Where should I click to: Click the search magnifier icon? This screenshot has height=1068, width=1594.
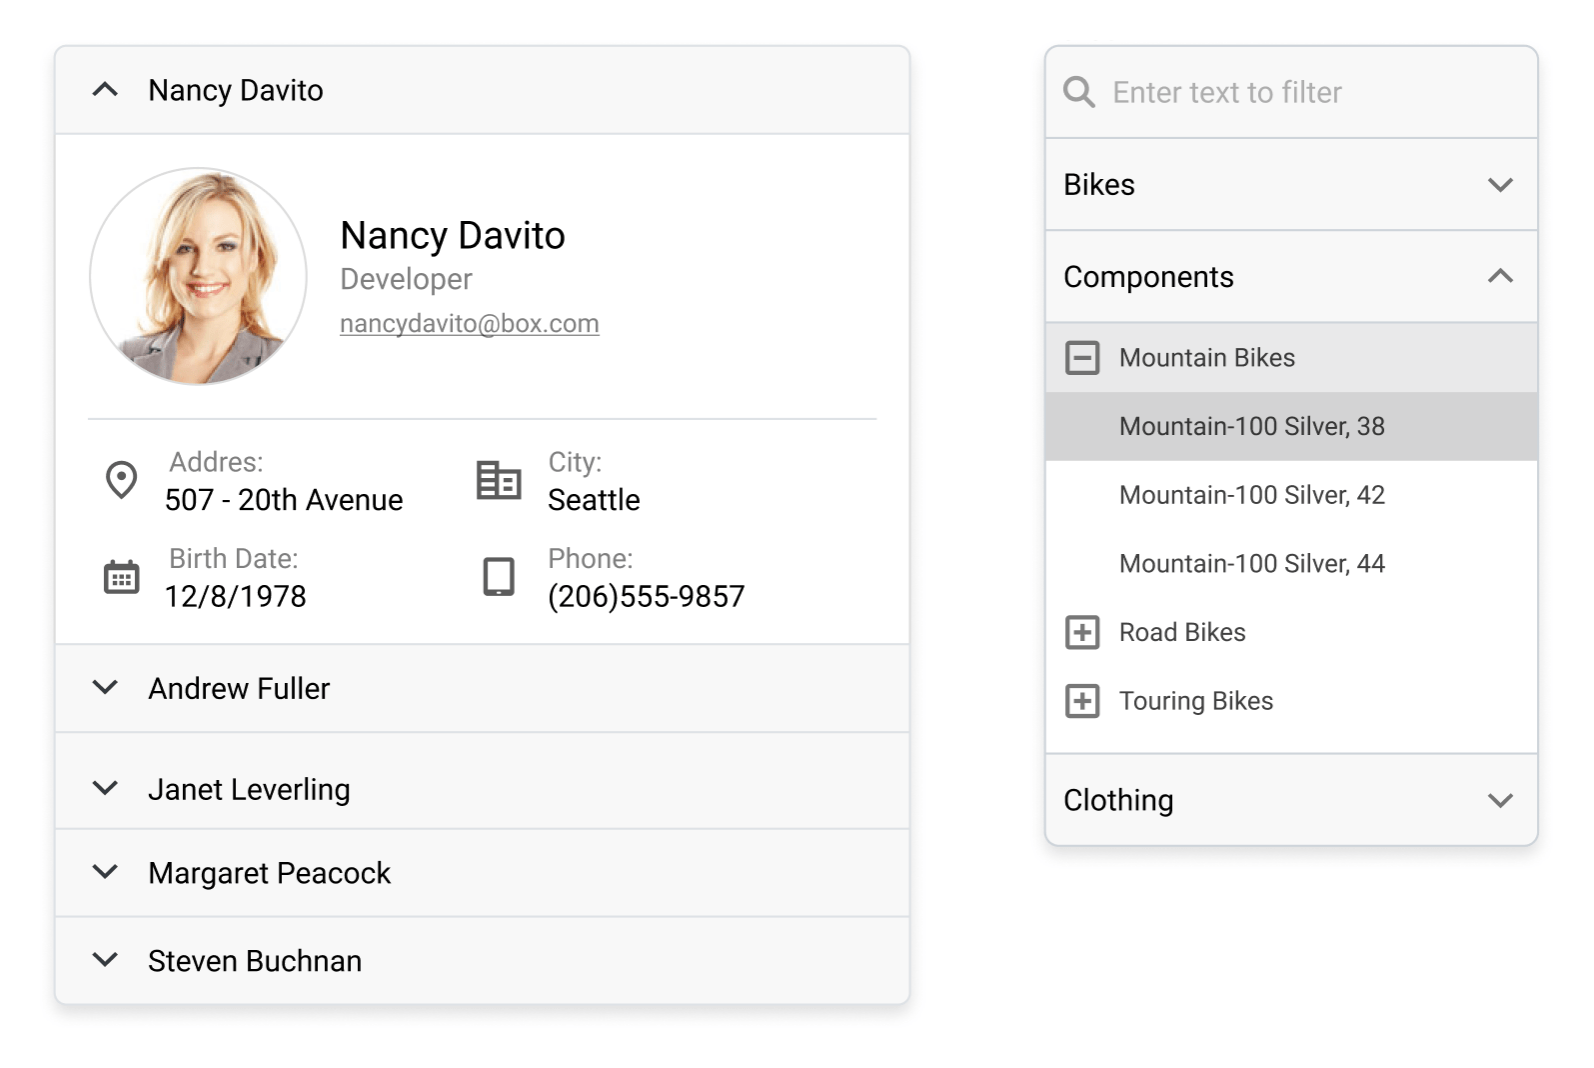1079,92
